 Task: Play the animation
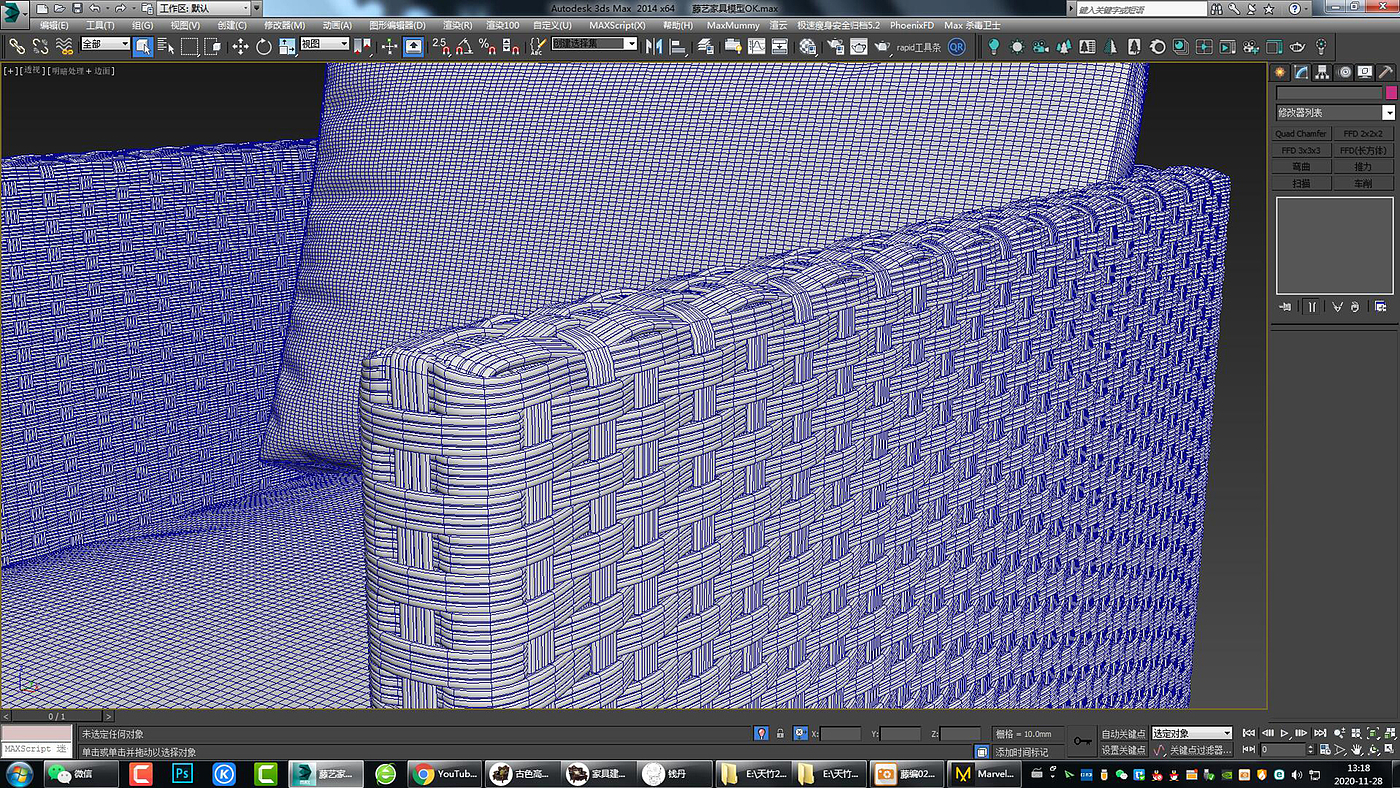point(1285,733)
